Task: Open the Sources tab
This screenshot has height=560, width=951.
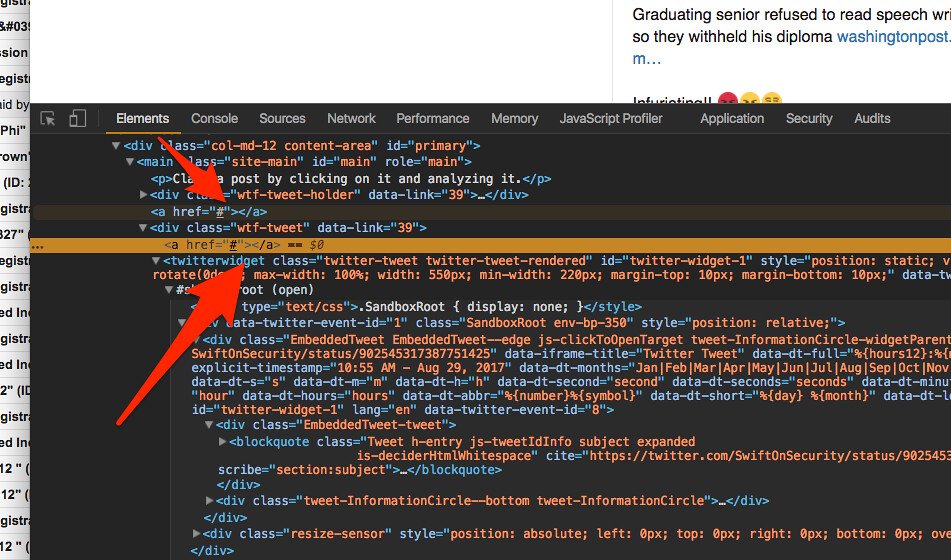Action: [282, 118]
